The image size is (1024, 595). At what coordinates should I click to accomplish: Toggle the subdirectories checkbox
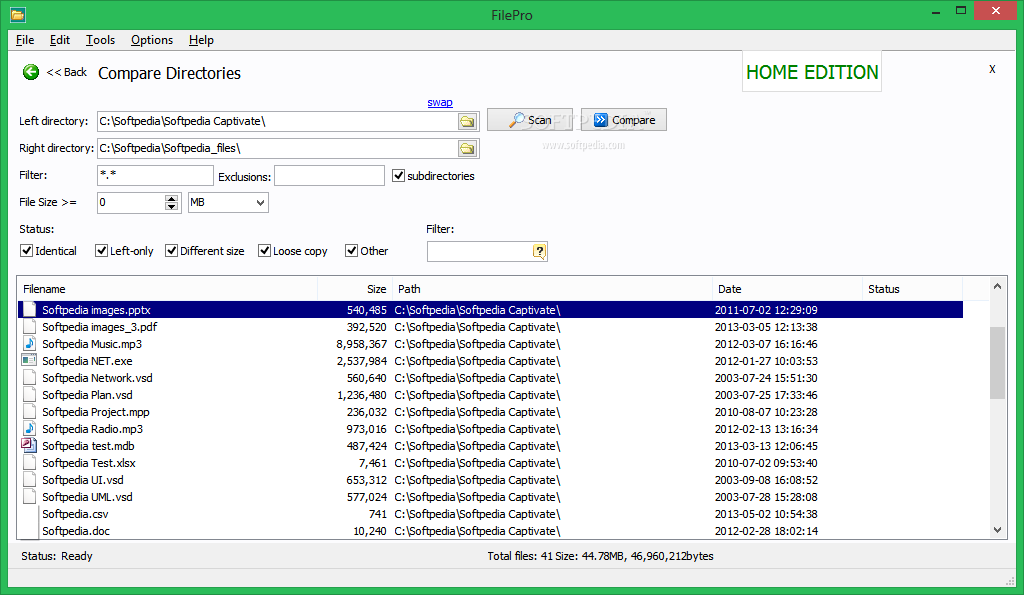coord(398,176)
